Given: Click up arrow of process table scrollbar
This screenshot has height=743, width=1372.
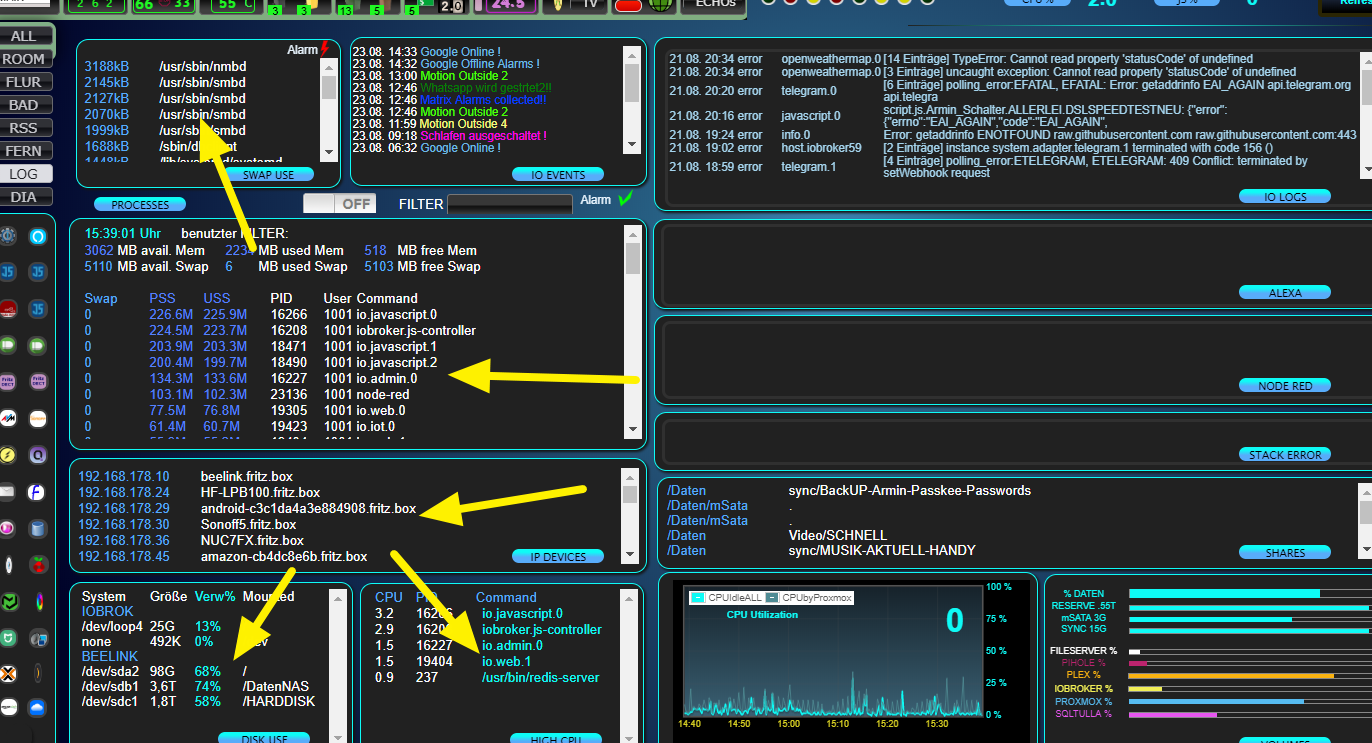Looking at the screenshot, I should coord(633,234).
